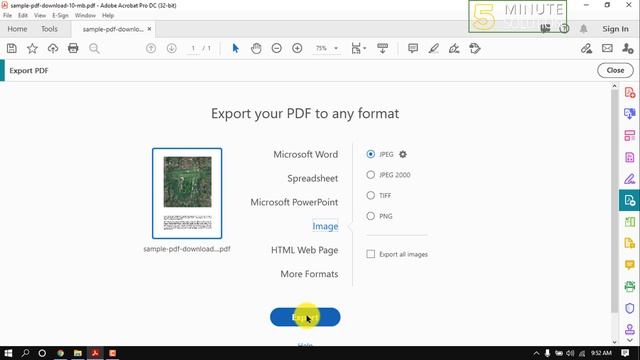Image resolution: width=640 pixels, height=360 pixels.
Task: Open the File menu
Action: pyautogui.click(x=7, y=16)
